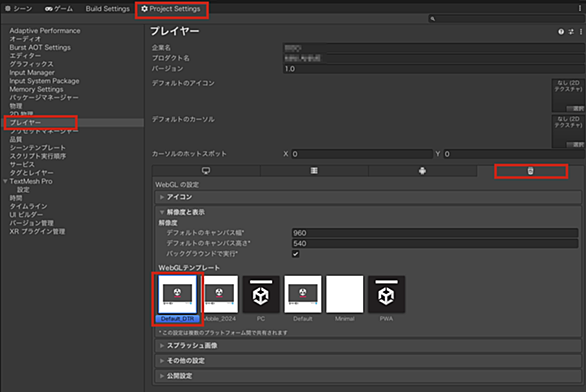
Task: Click the cursor hotspot X field
Action: tap(362, 154)
